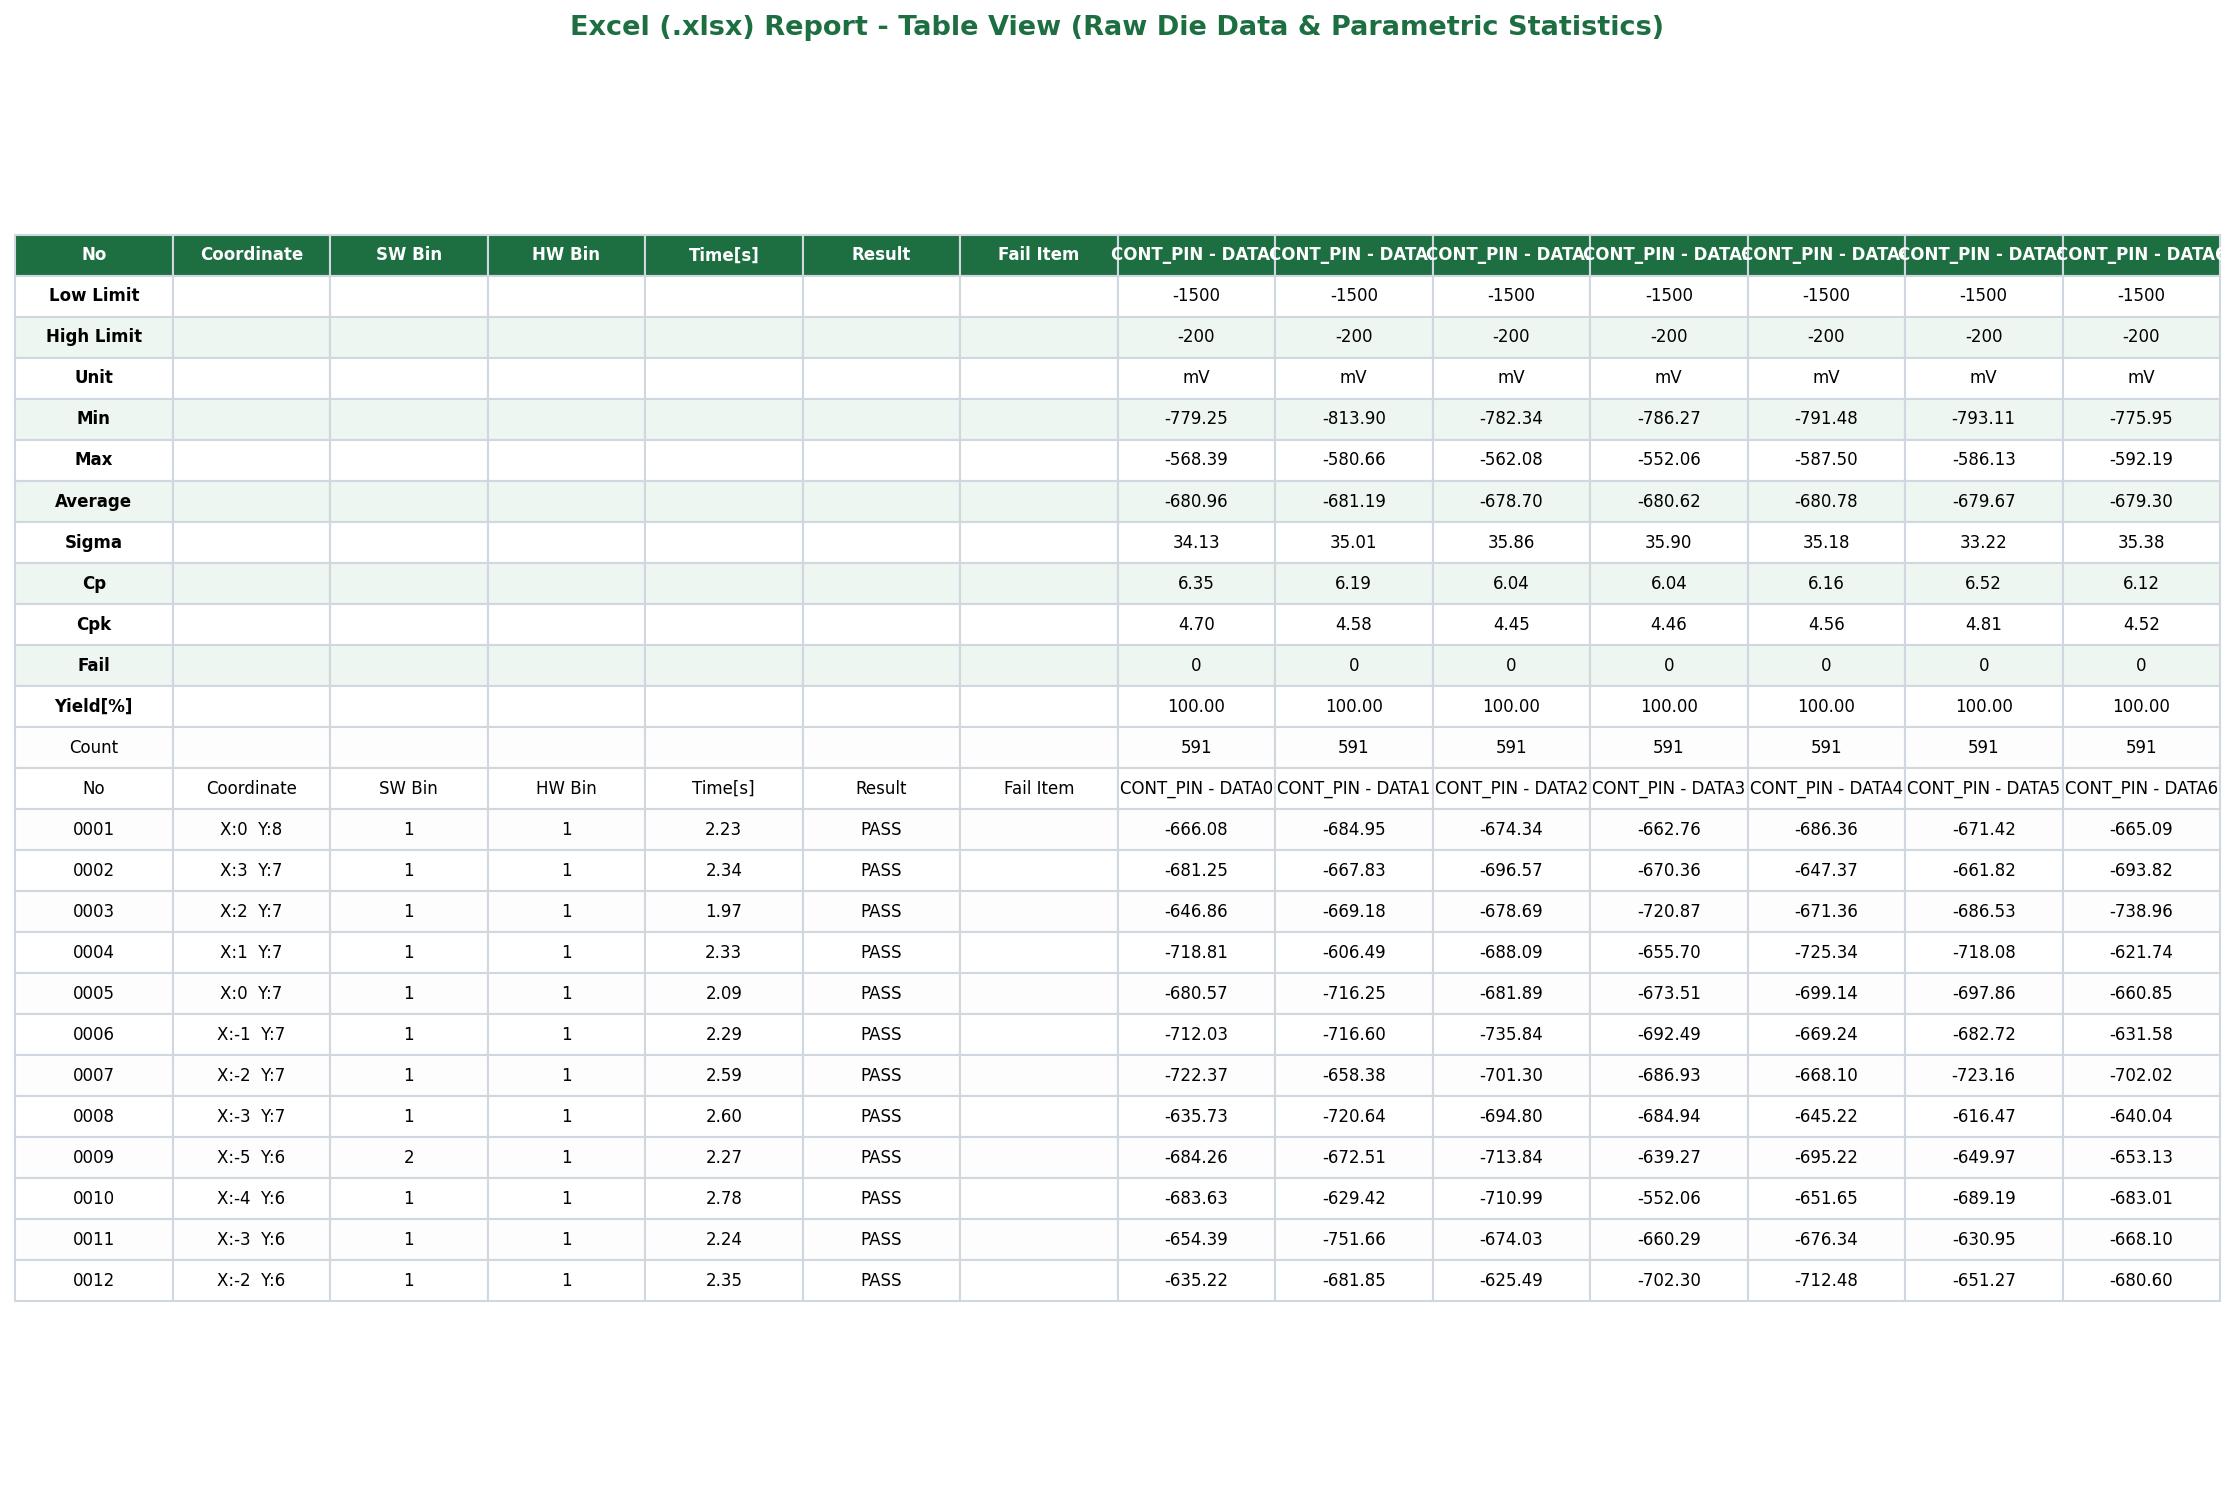The height and width of the screenshot is (1485, 2235).
Task: Select the green 'Time[s]' header cell
Action: (x=724, y=255)
